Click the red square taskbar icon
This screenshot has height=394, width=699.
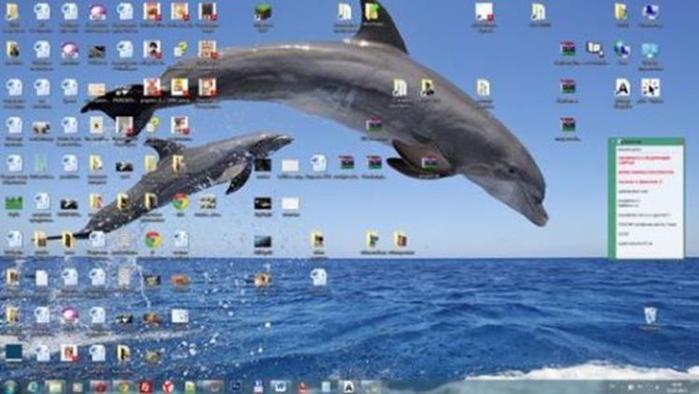tap(146, 387)
